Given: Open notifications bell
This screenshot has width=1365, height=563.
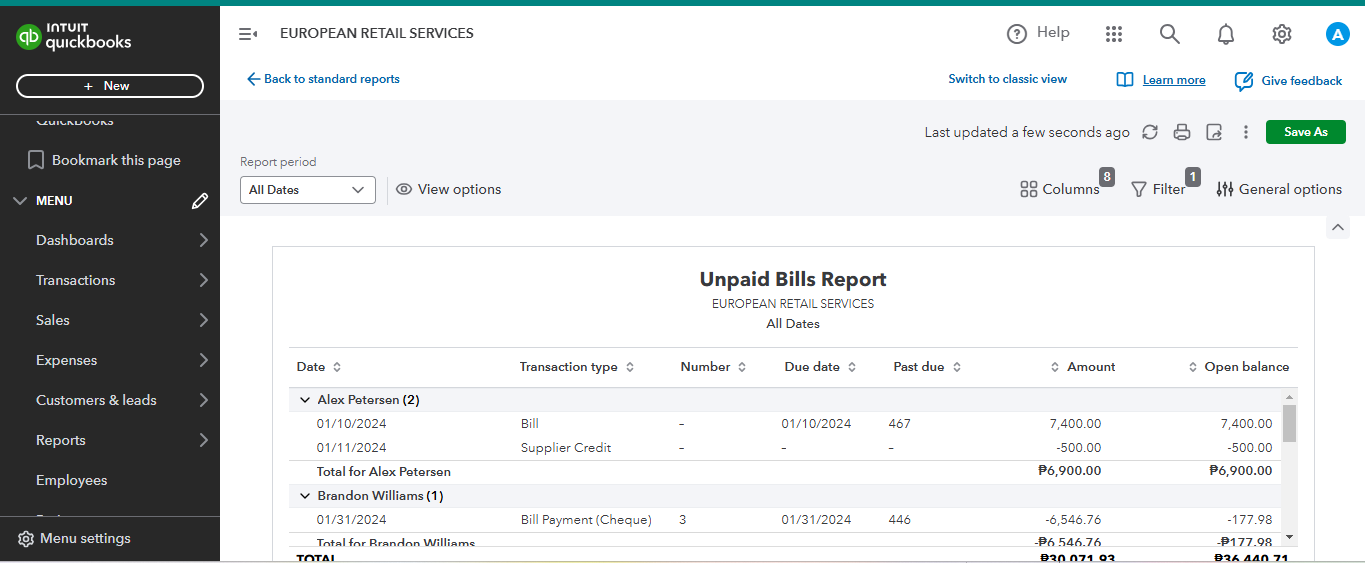Looking at the screenshot, I should tap(1226, 34).
